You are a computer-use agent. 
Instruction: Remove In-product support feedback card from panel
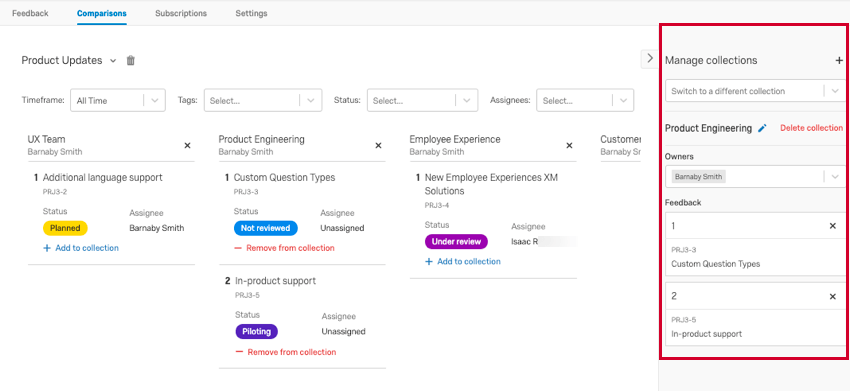point(833,297)
